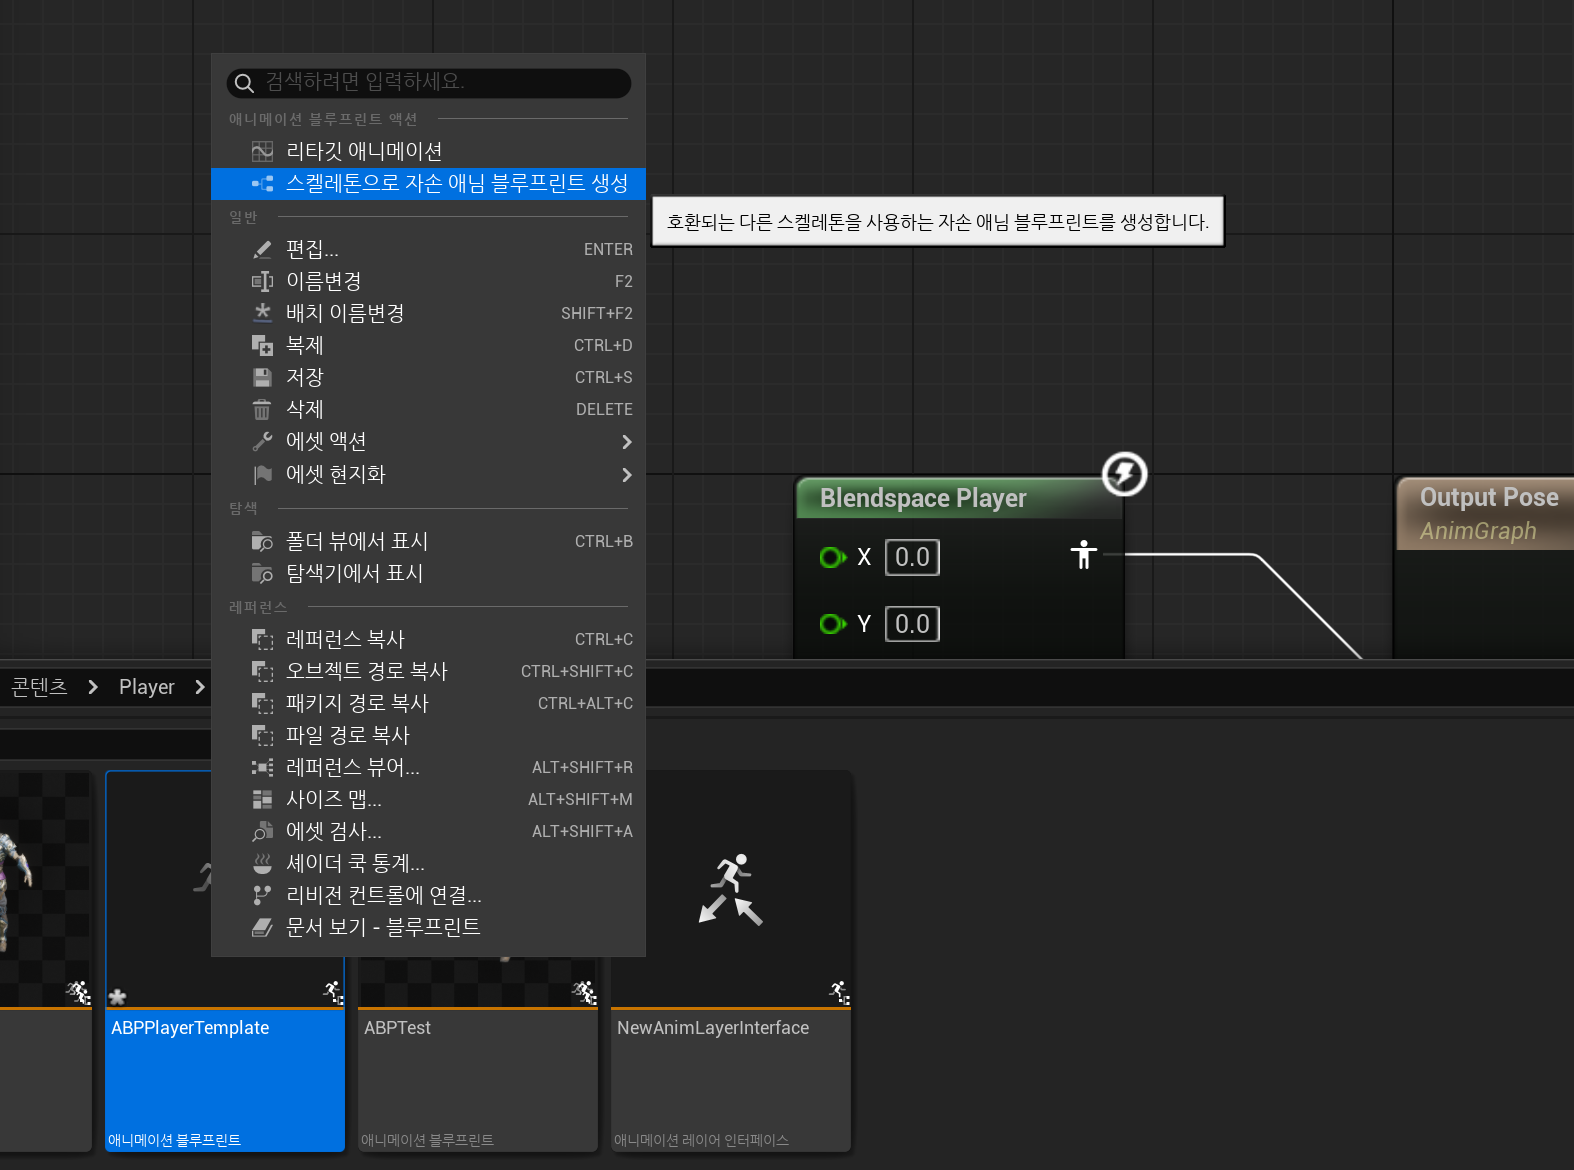Open 편집... menu entry
1574x1170 pixels.
click(x=428, y=249)
